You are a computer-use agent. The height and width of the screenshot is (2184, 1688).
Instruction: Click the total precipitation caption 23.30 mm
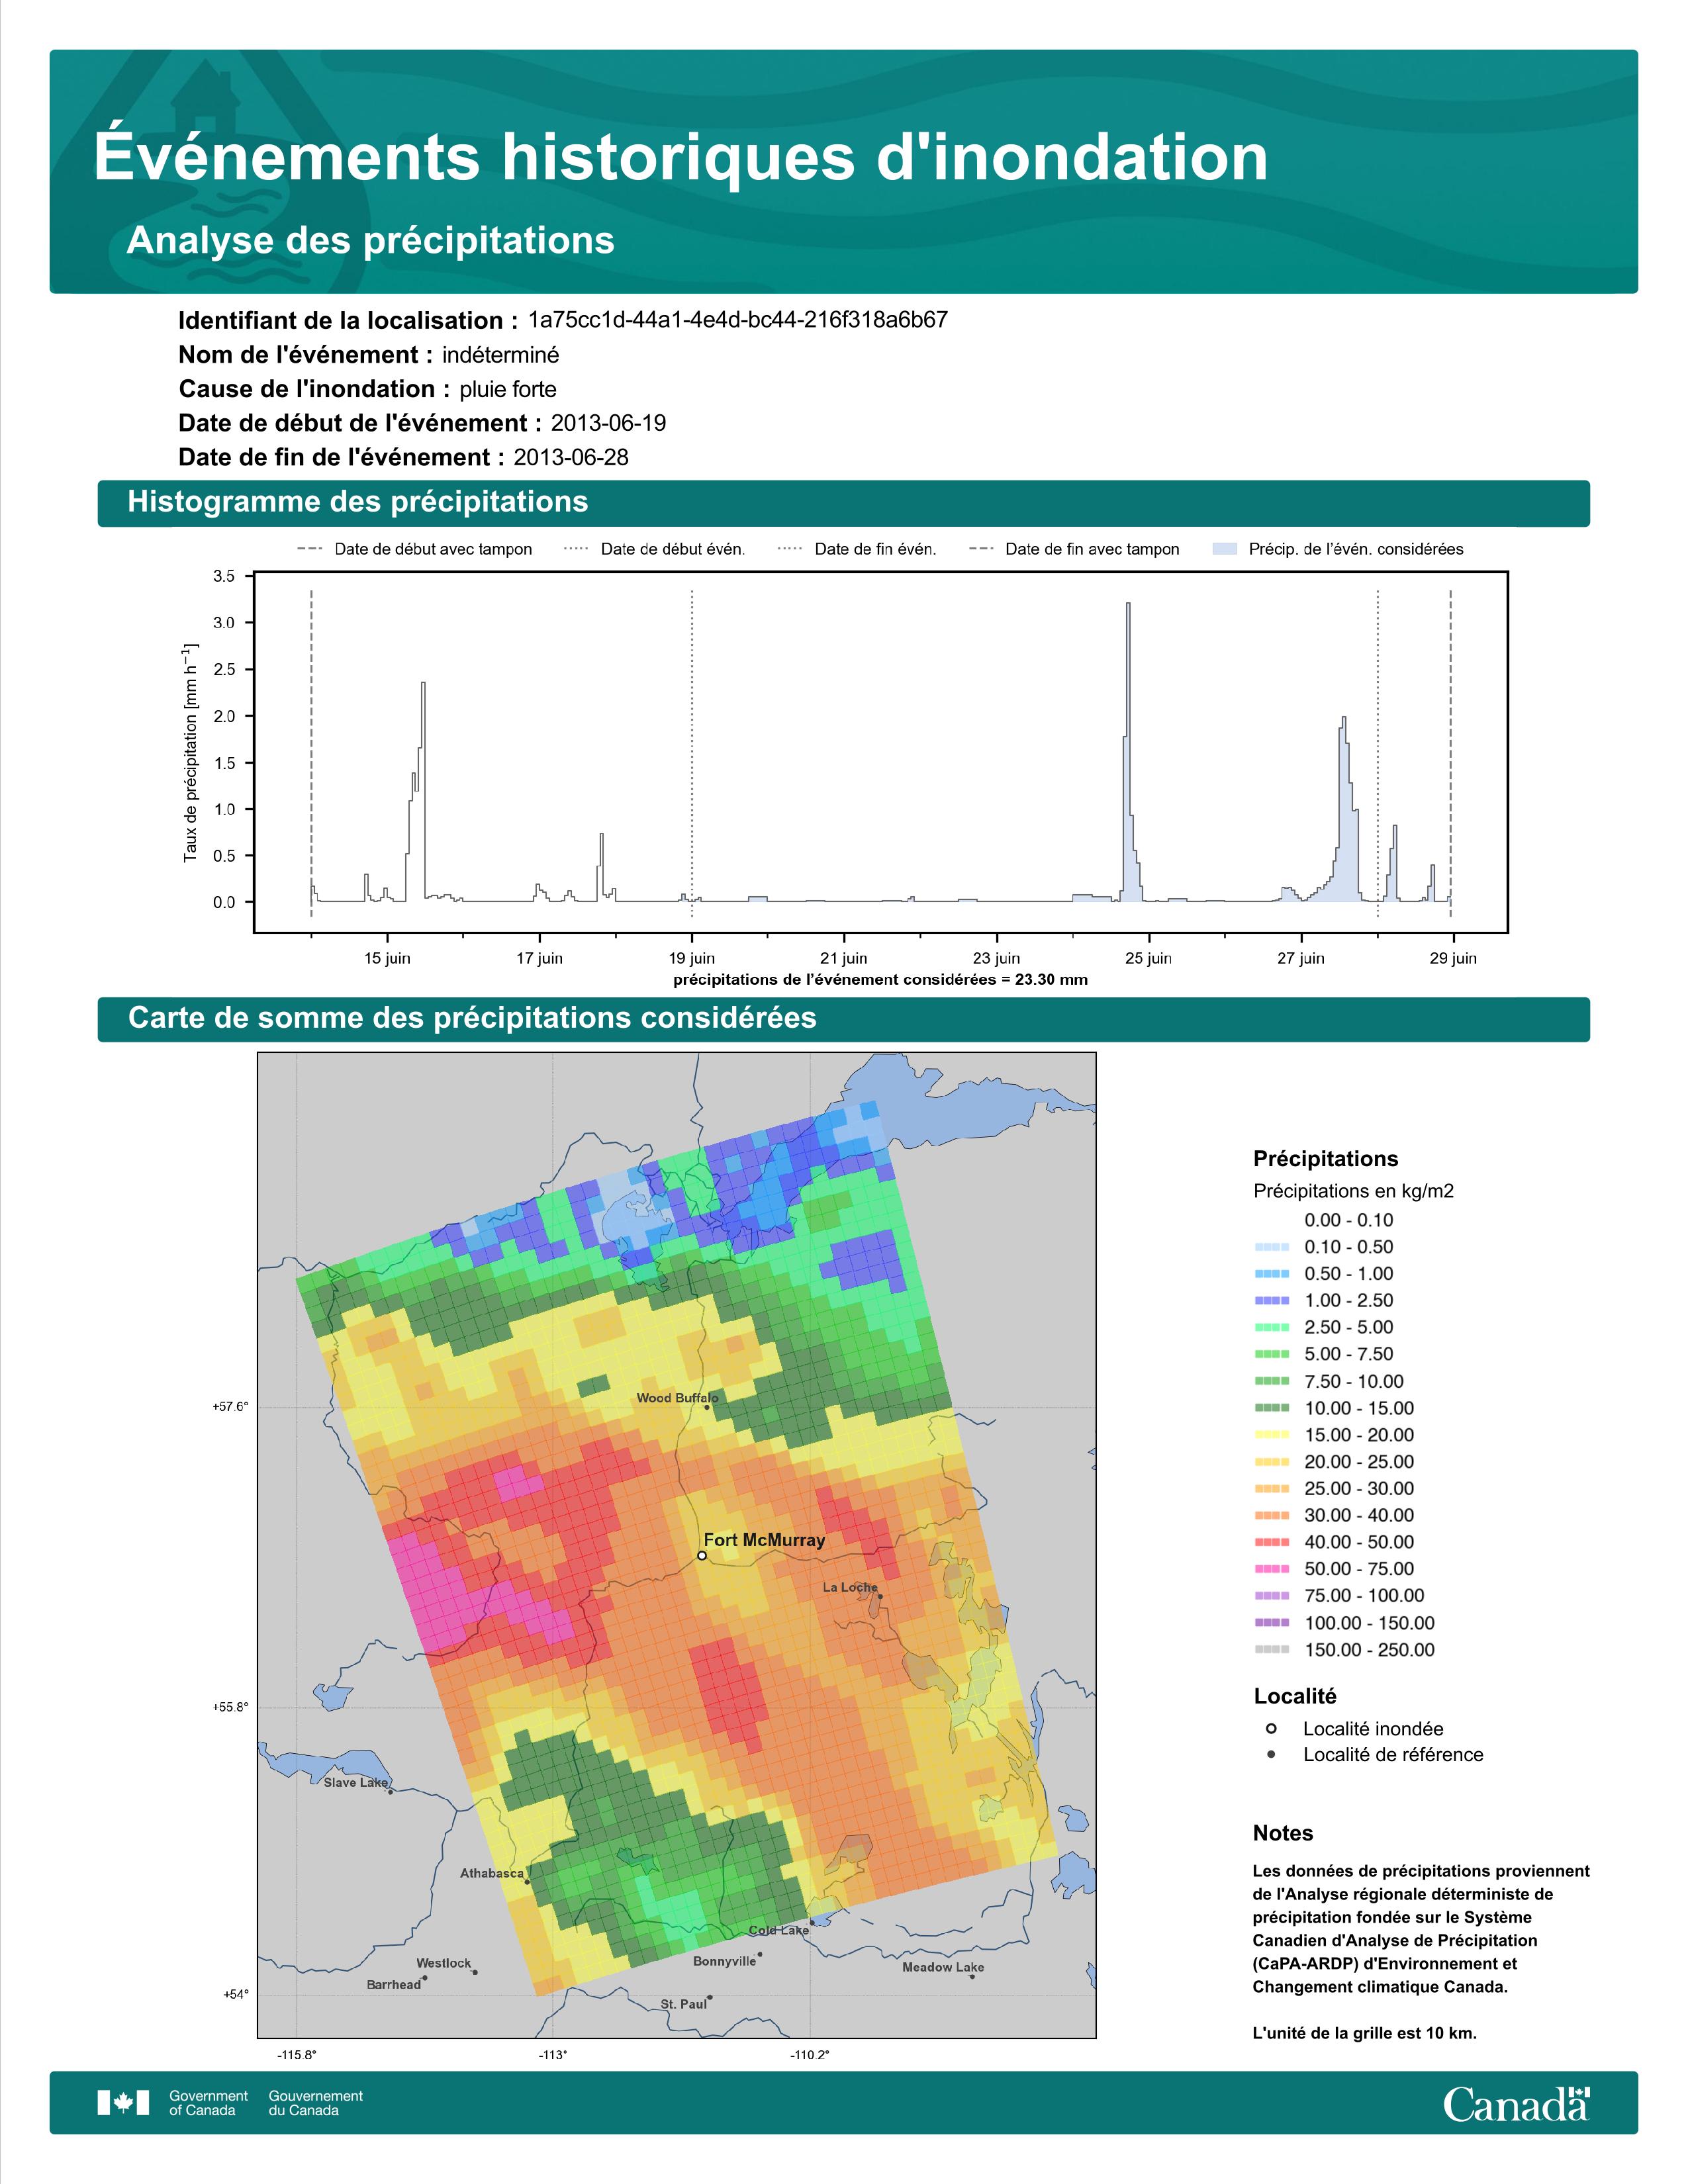click(x=880, y=980)
